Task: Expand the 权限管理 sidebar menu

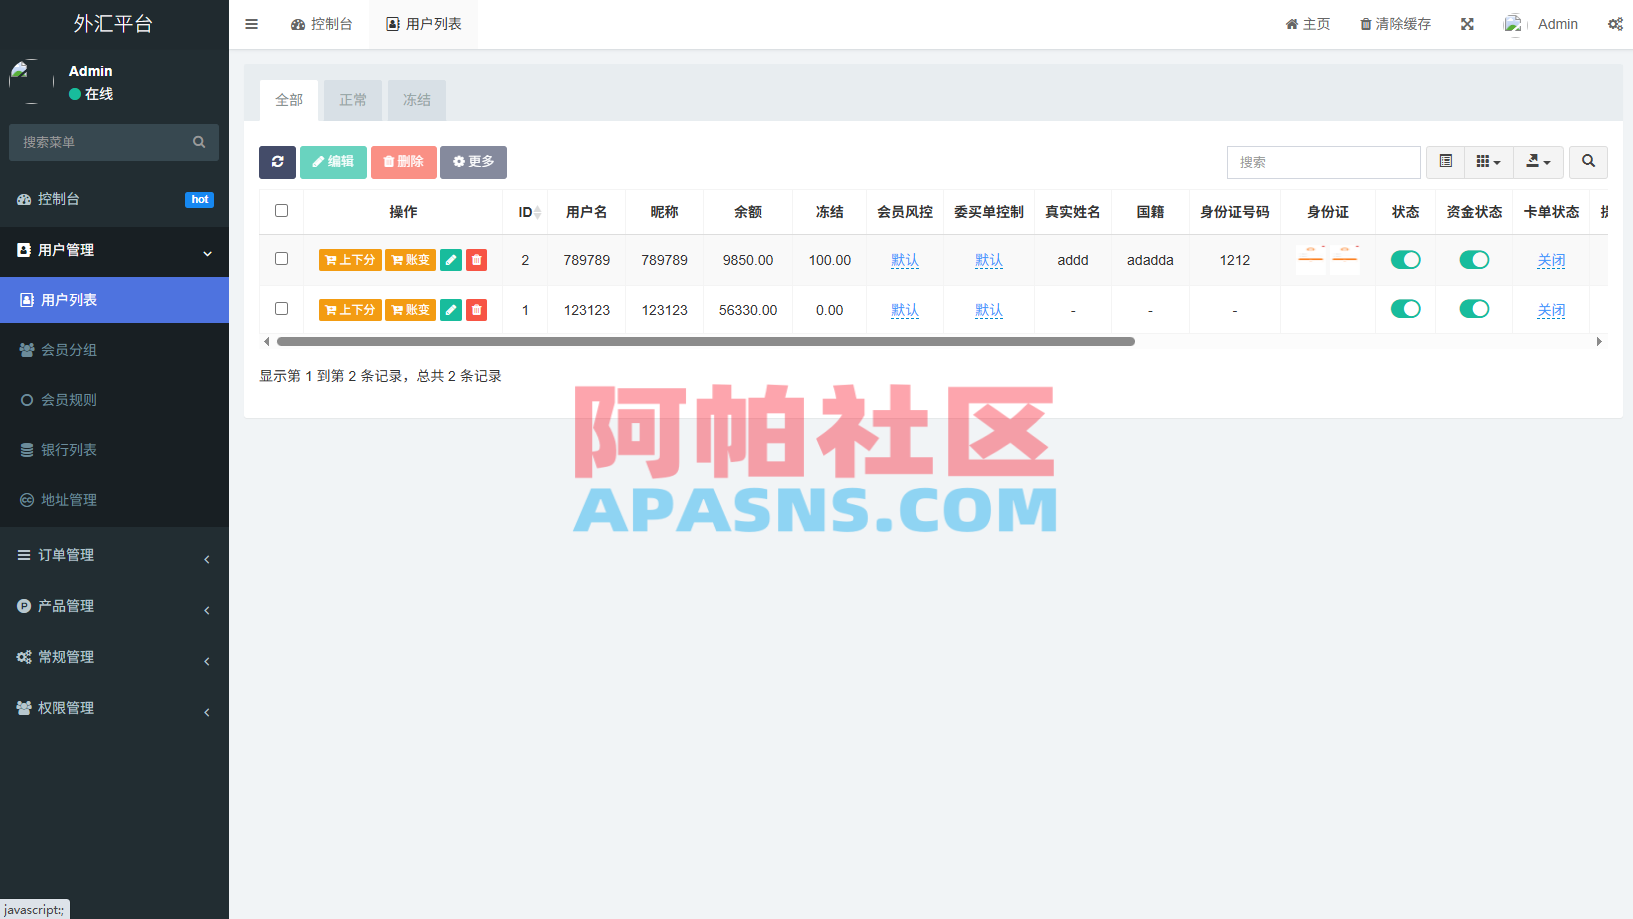Action: (114, 708)
